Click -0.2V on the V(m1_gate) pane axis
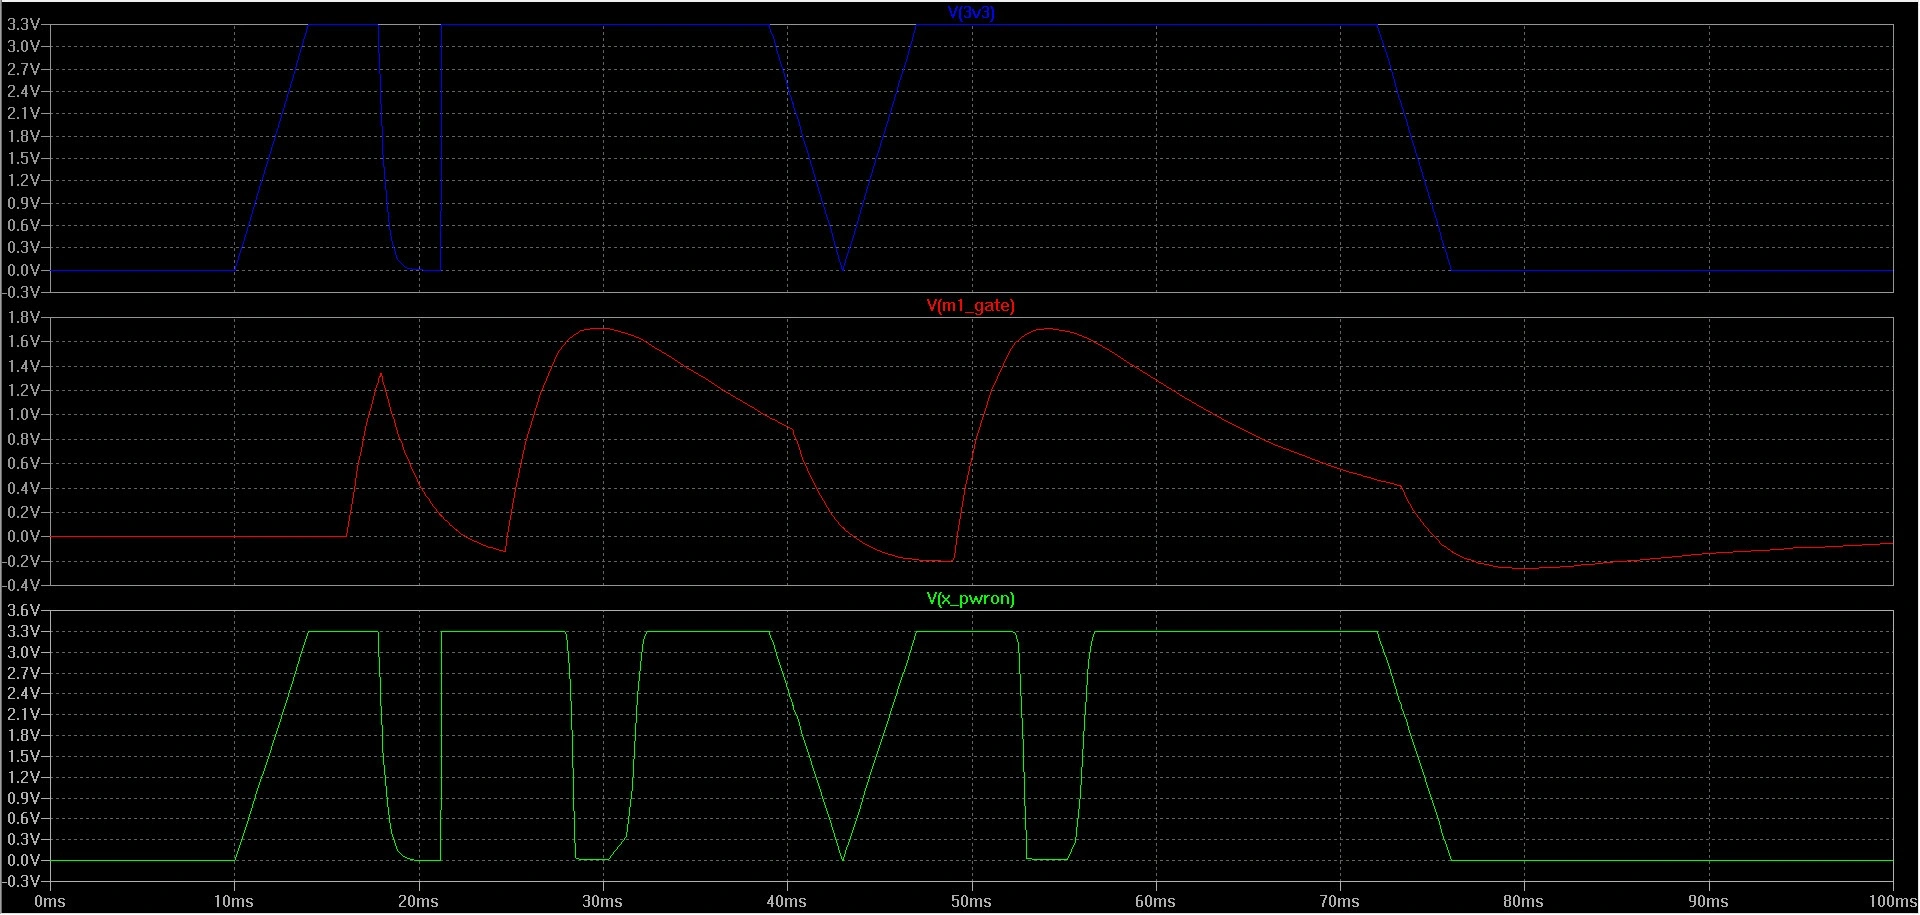The height and width of the screenshot is (915, 1920). click(x=22, y=561)
